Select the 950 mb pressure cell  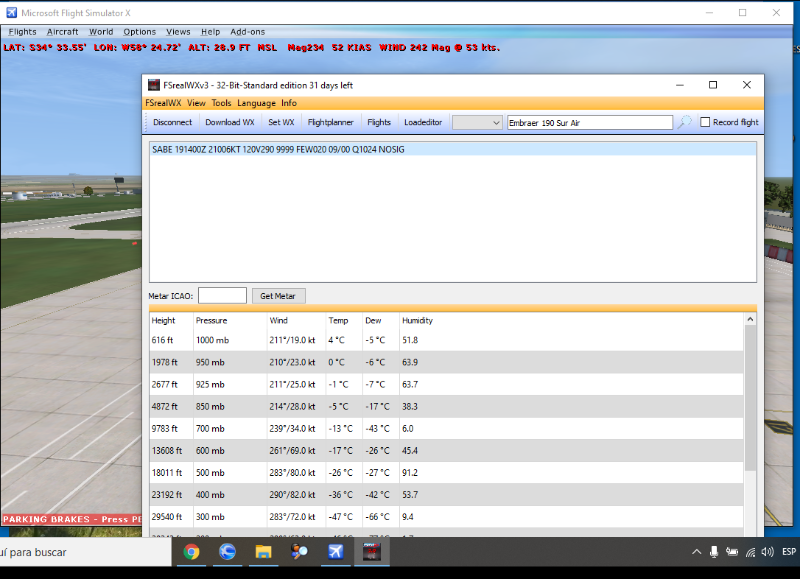(210, 362)
